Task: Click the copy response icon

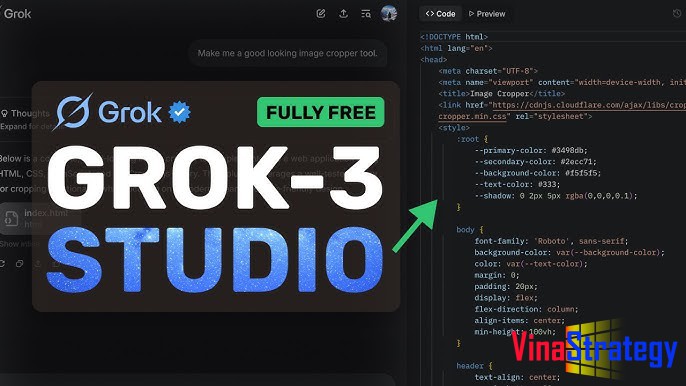Action: [20, 263]
